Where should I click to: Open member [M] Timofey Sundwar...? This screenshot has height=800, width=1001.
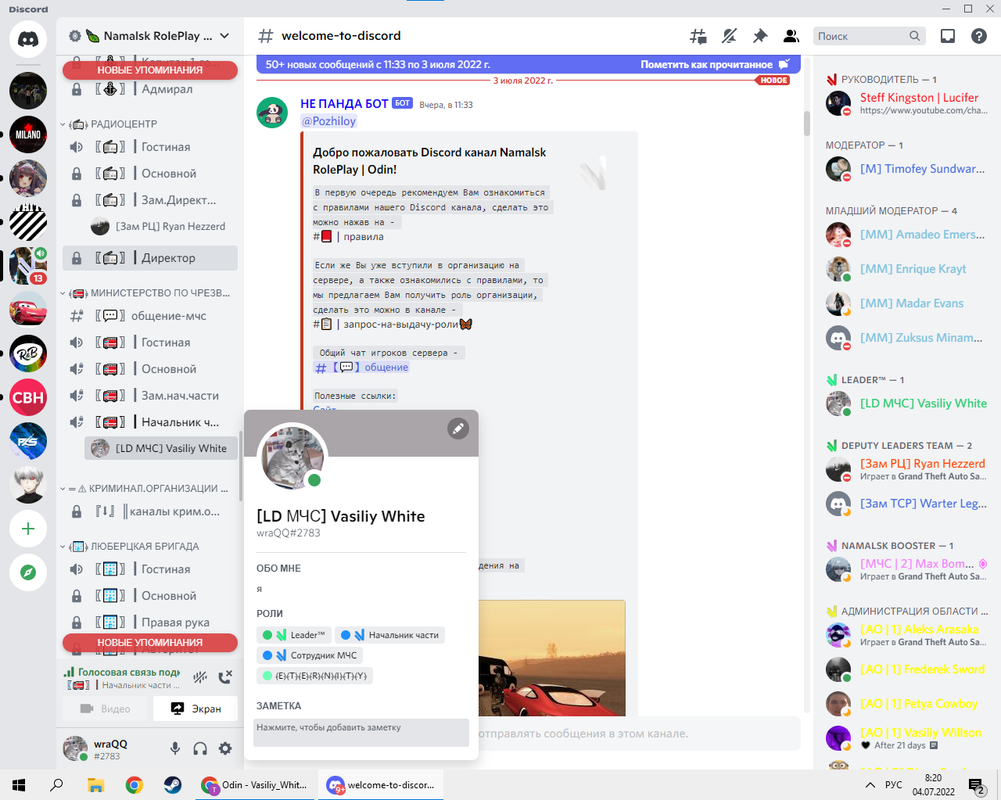[907, 169]
